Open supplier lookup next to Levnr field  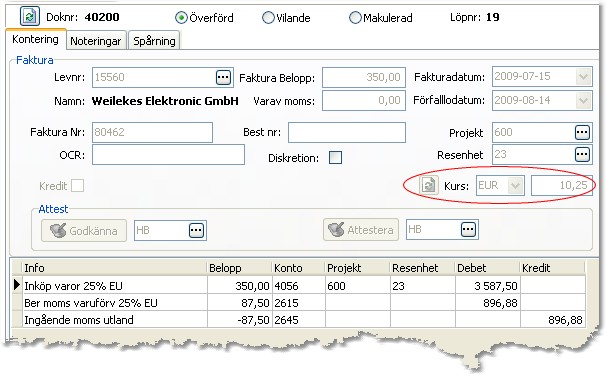223,77
